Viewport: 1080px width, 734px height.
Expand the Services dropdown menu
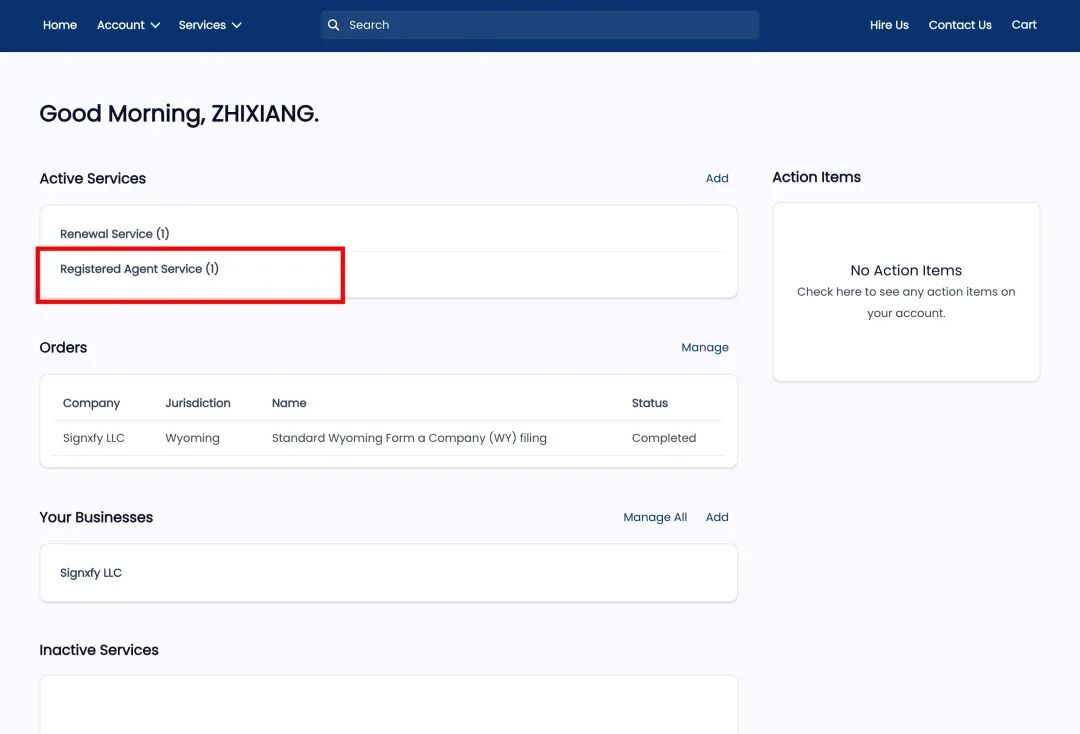[210, 25]
